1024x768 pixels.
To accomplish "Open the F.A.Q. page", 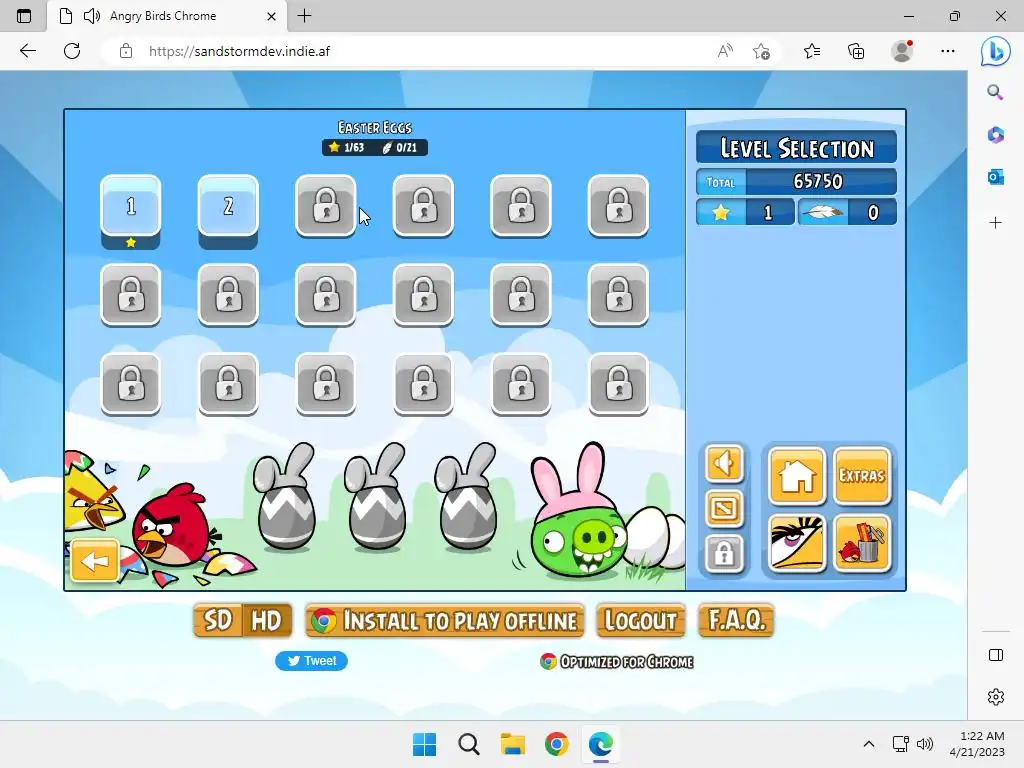I will coord(737,620).
